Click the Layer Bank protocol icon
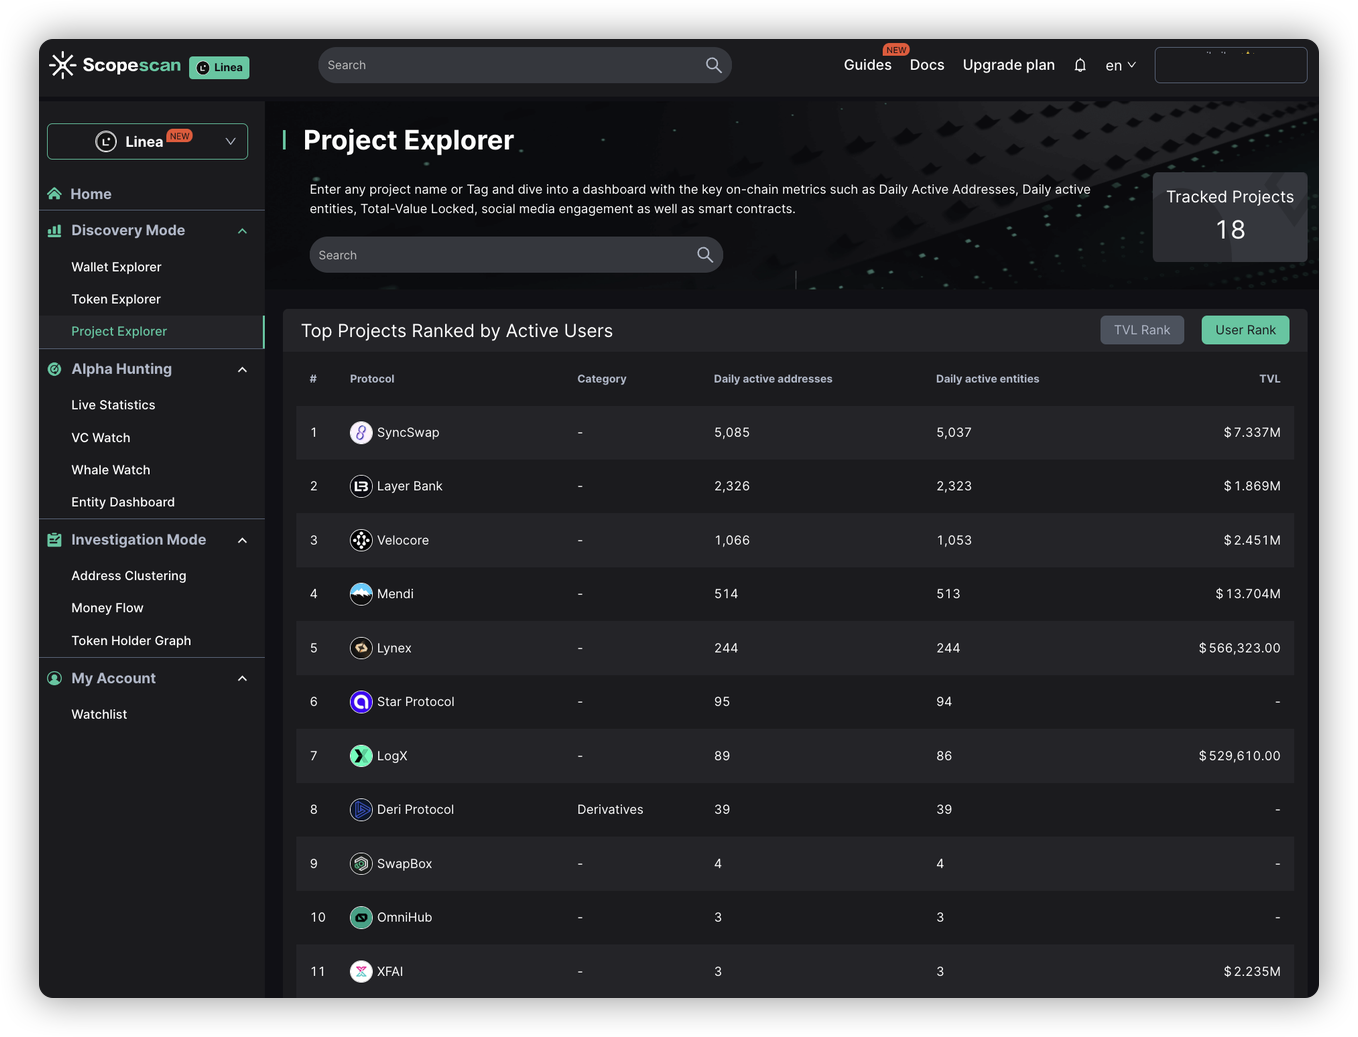This screenshot has width=1358, height=1037. point(361,486)
